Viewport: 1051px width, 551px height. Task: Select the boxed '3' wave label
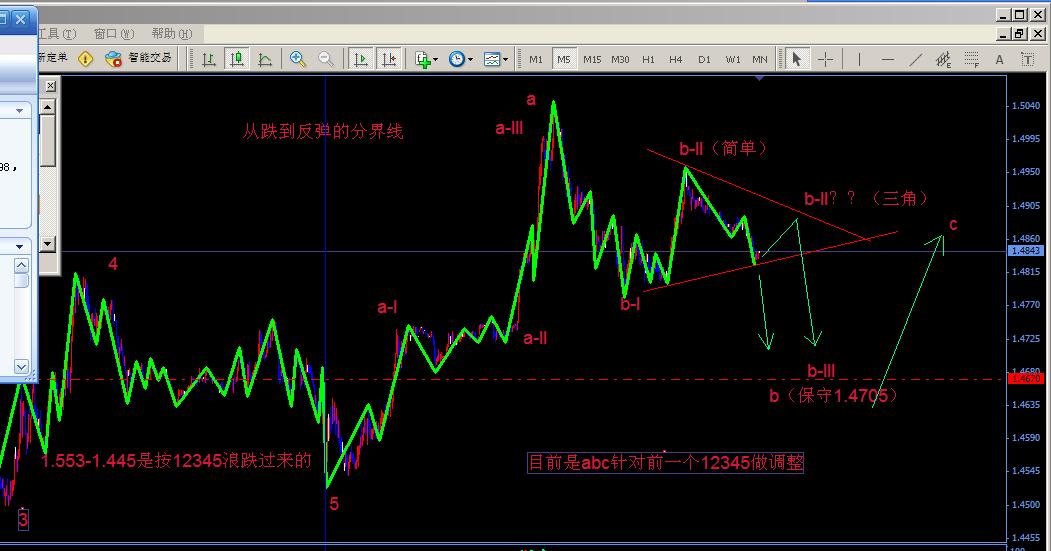pyautogui.click(x=23, y=519)
